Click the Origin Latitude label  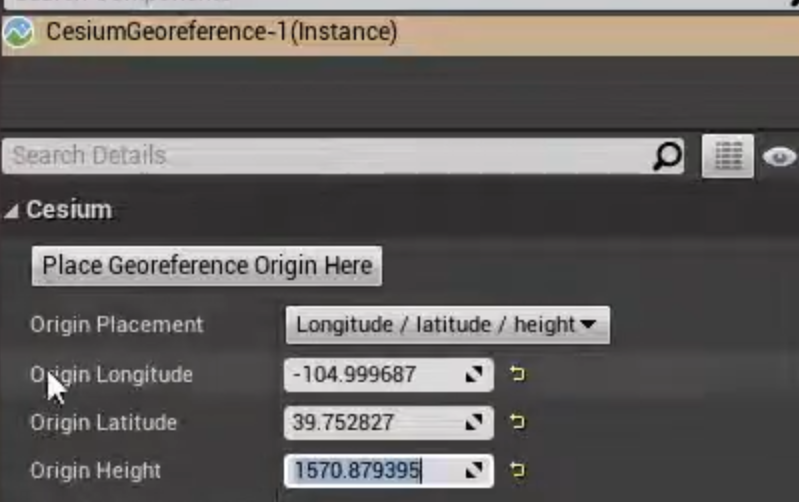pos(103,423)
